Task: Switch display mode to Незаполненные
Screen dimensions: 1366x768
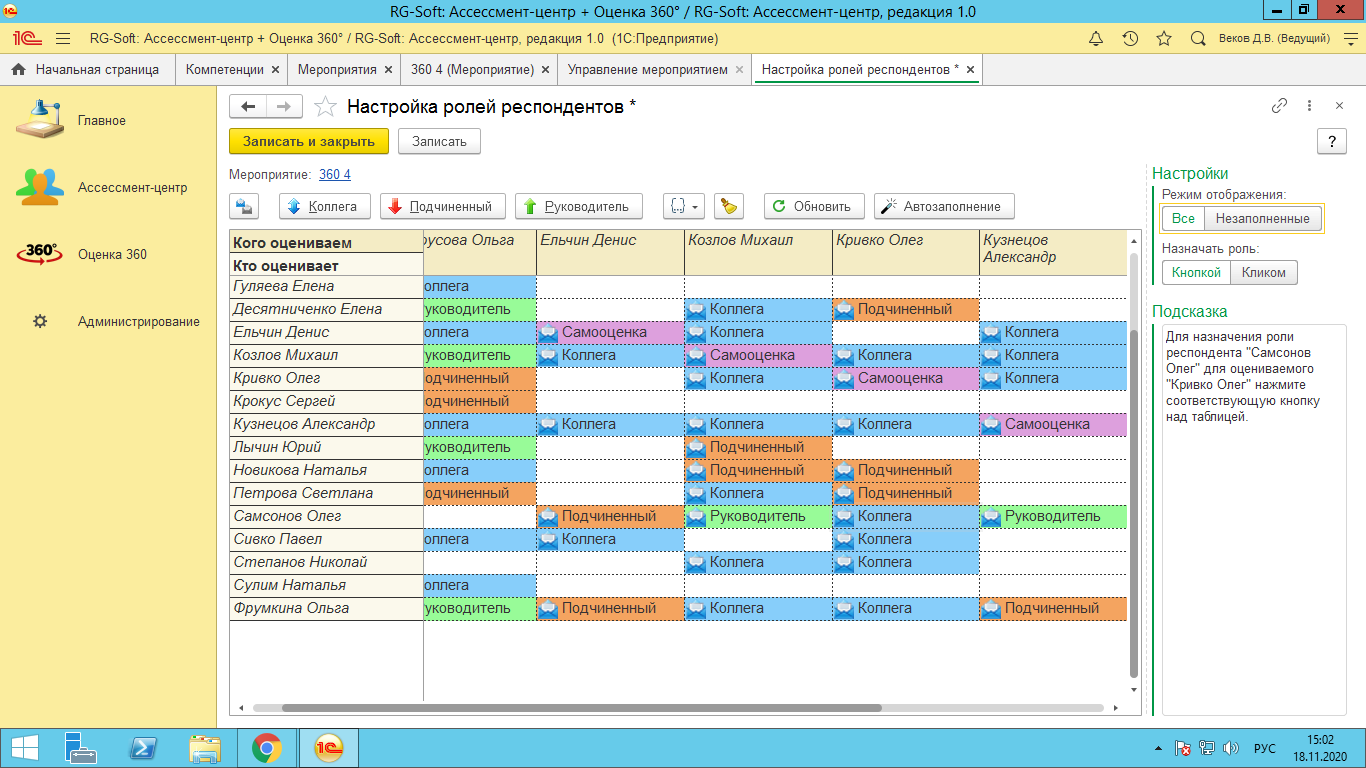Action: [1263, 218]
